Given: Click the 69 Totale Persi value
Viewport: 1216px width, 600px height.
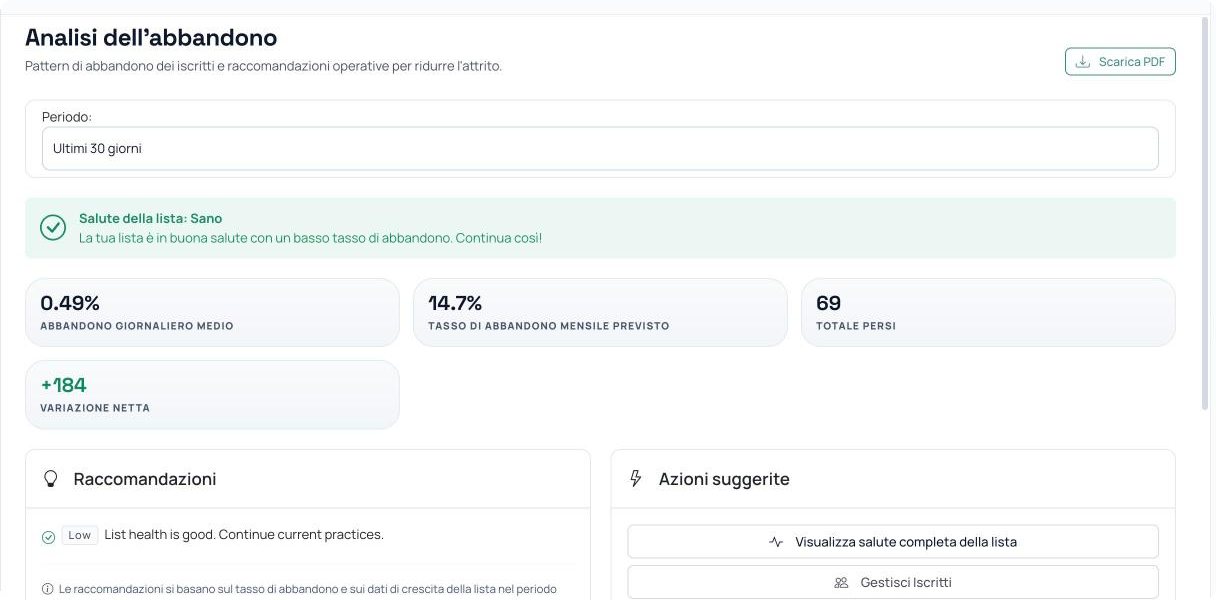Looking at the screenshot, I should click(x=828, y=303).
